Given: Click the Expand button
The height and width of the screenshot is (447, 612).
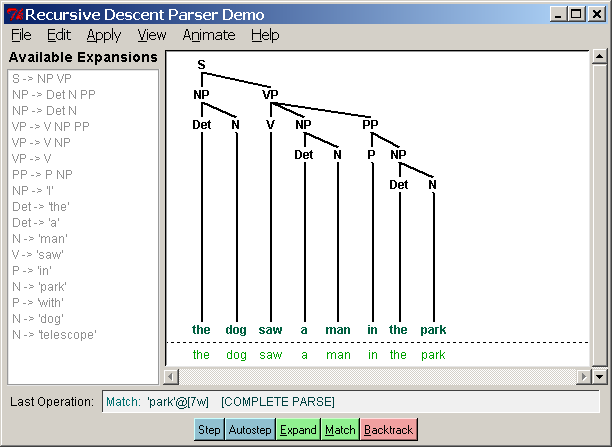Looking at the screenshot, I should click(298, 429).
